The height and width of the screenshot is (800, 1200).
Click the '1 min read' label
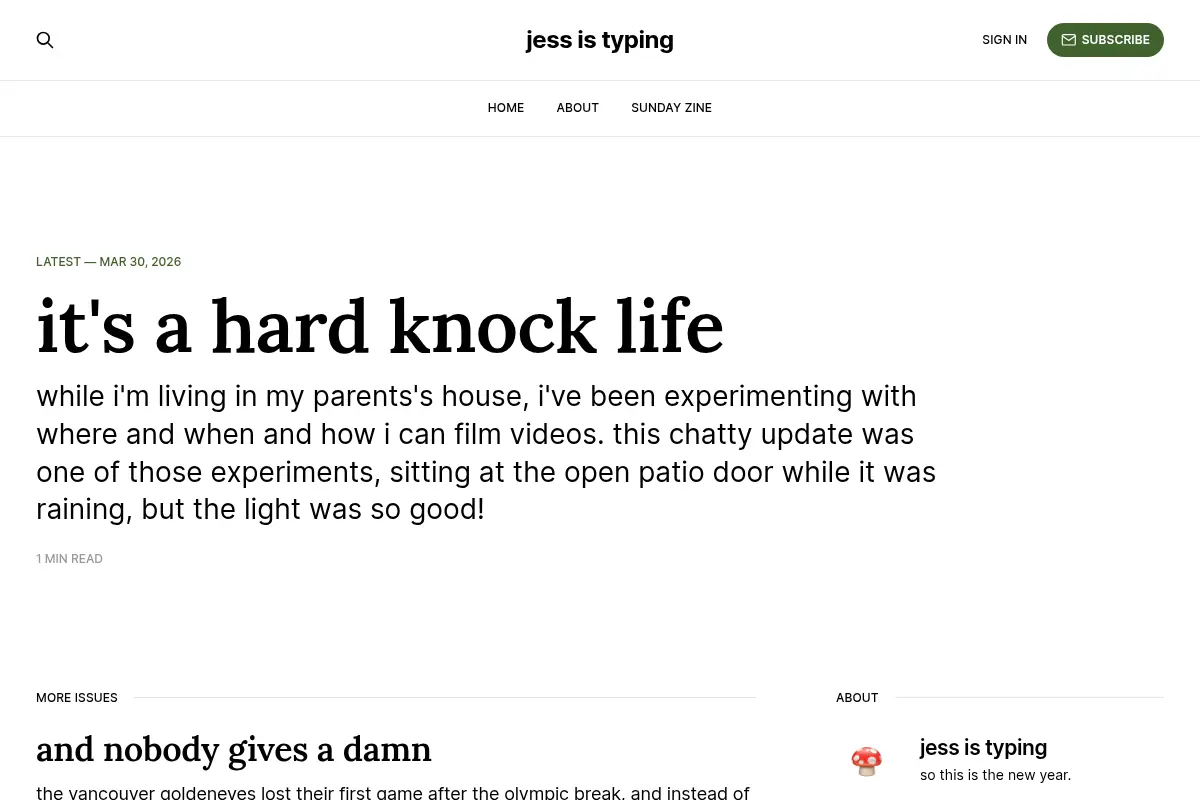[70, 559]
